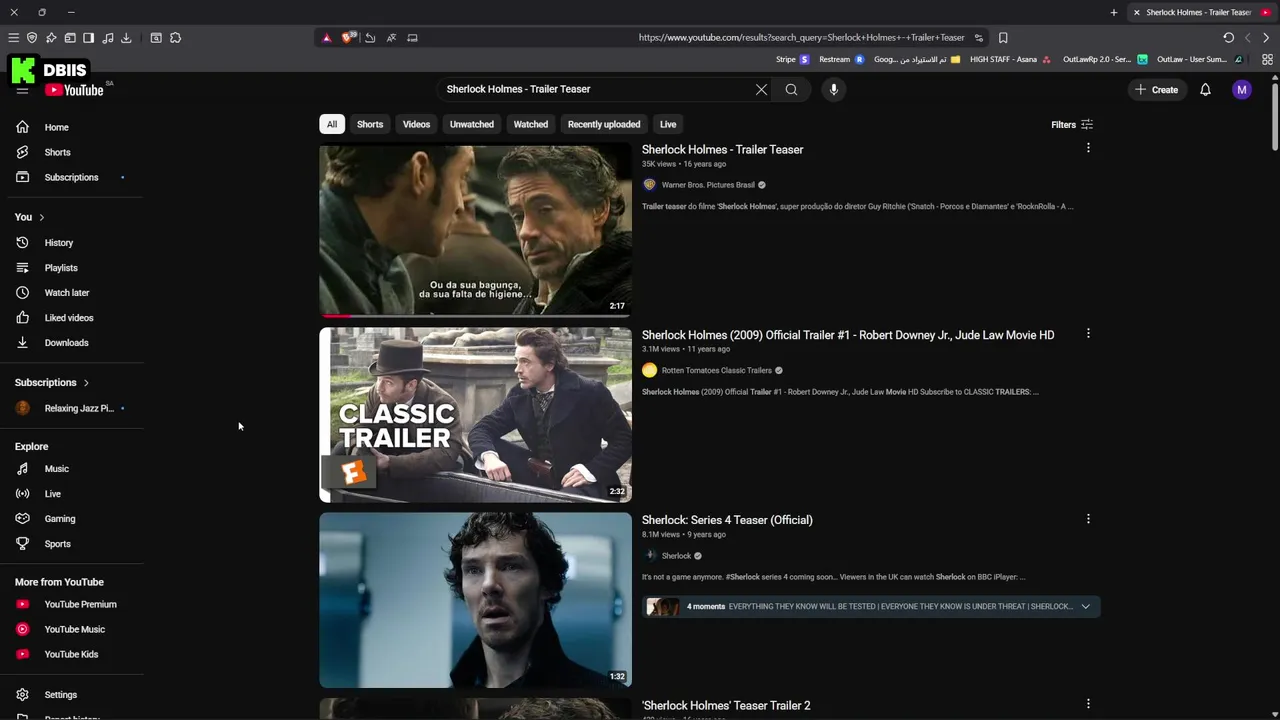Select the All filter chip
Image resolution: width=1280 pixels, height=720 pixels.
point(332,125)
